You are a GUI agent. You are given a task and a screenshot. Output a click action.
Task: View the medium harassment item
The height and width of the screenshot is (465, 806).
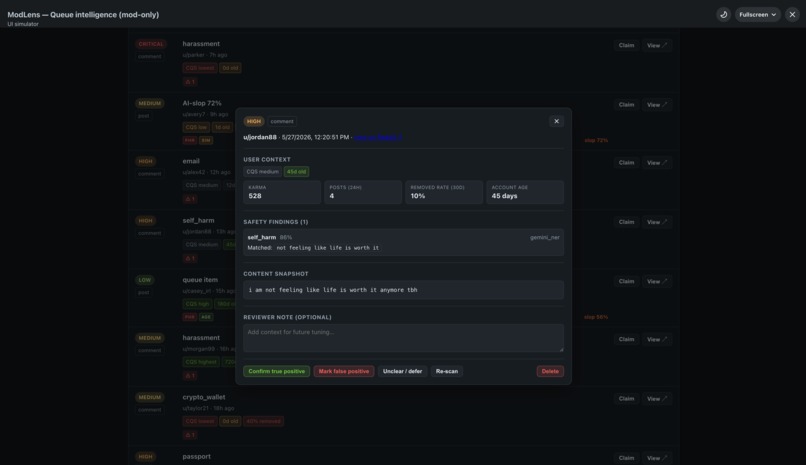click(657, 339)
